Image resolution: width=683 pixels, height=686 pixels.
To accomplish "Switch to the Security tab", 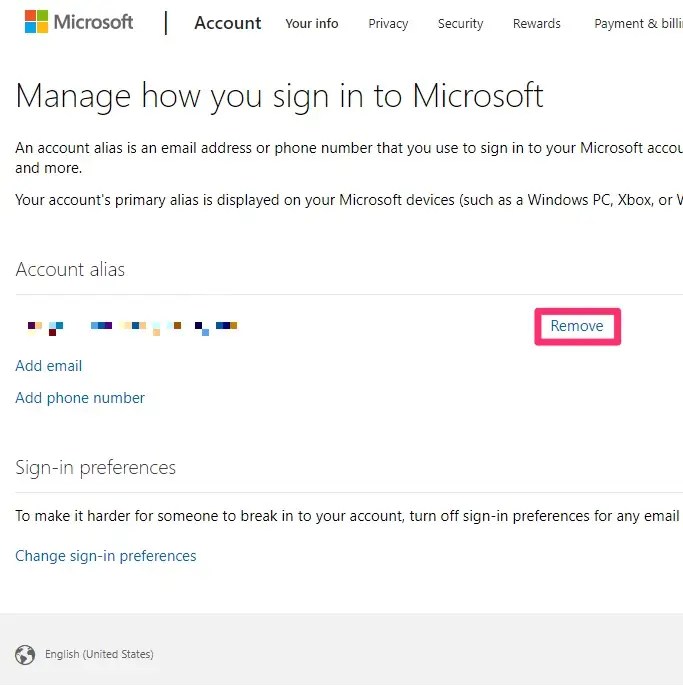I will tap(460, 23).
